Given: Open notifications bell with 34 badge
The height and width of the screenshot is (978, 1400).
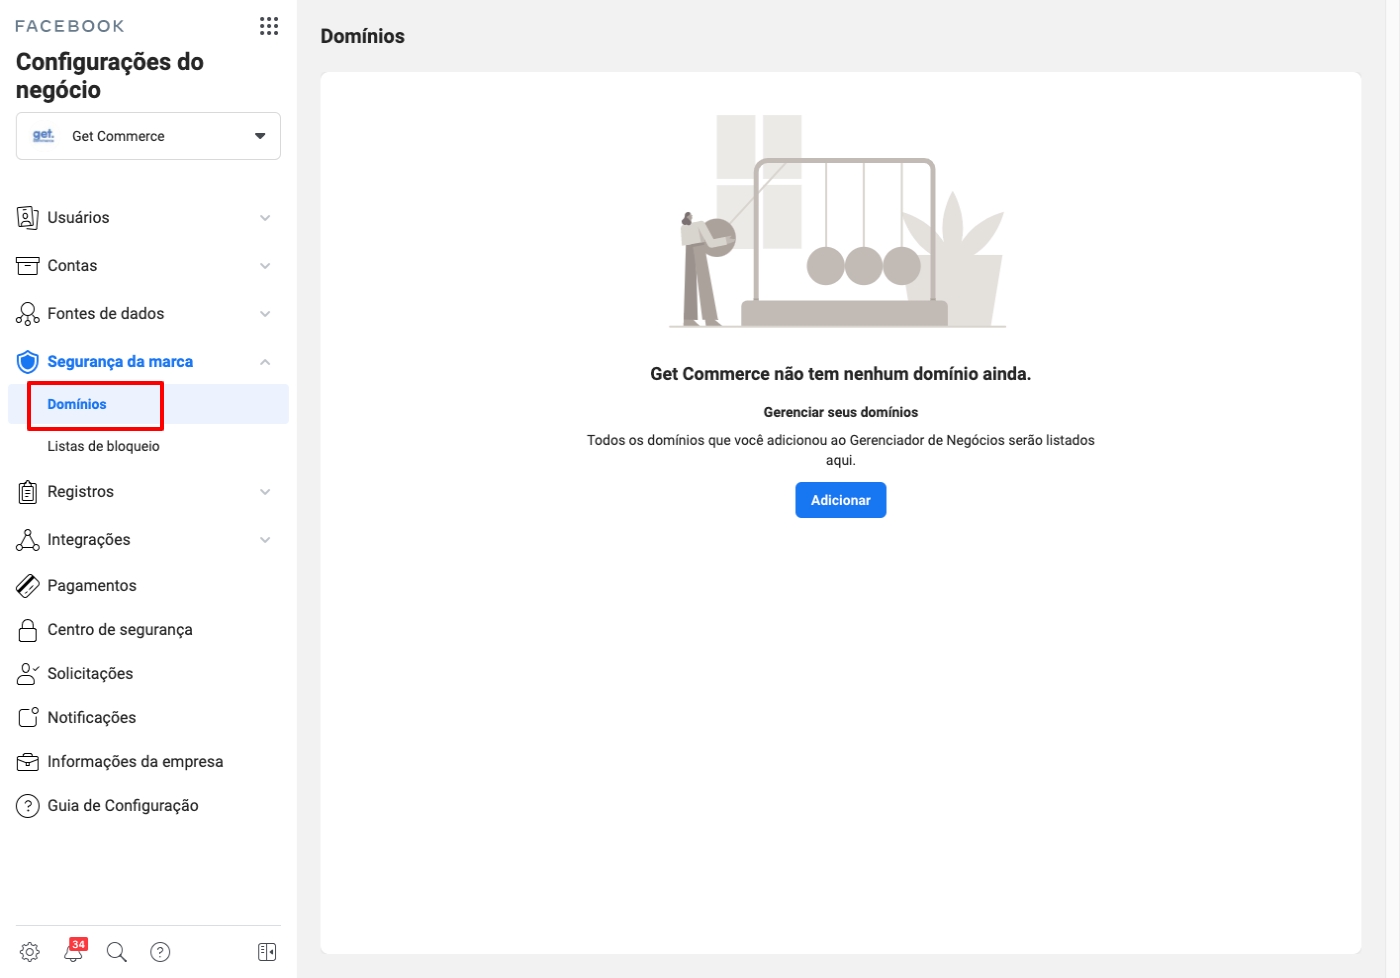Looking at the screenshot, I should click(74, 951).
